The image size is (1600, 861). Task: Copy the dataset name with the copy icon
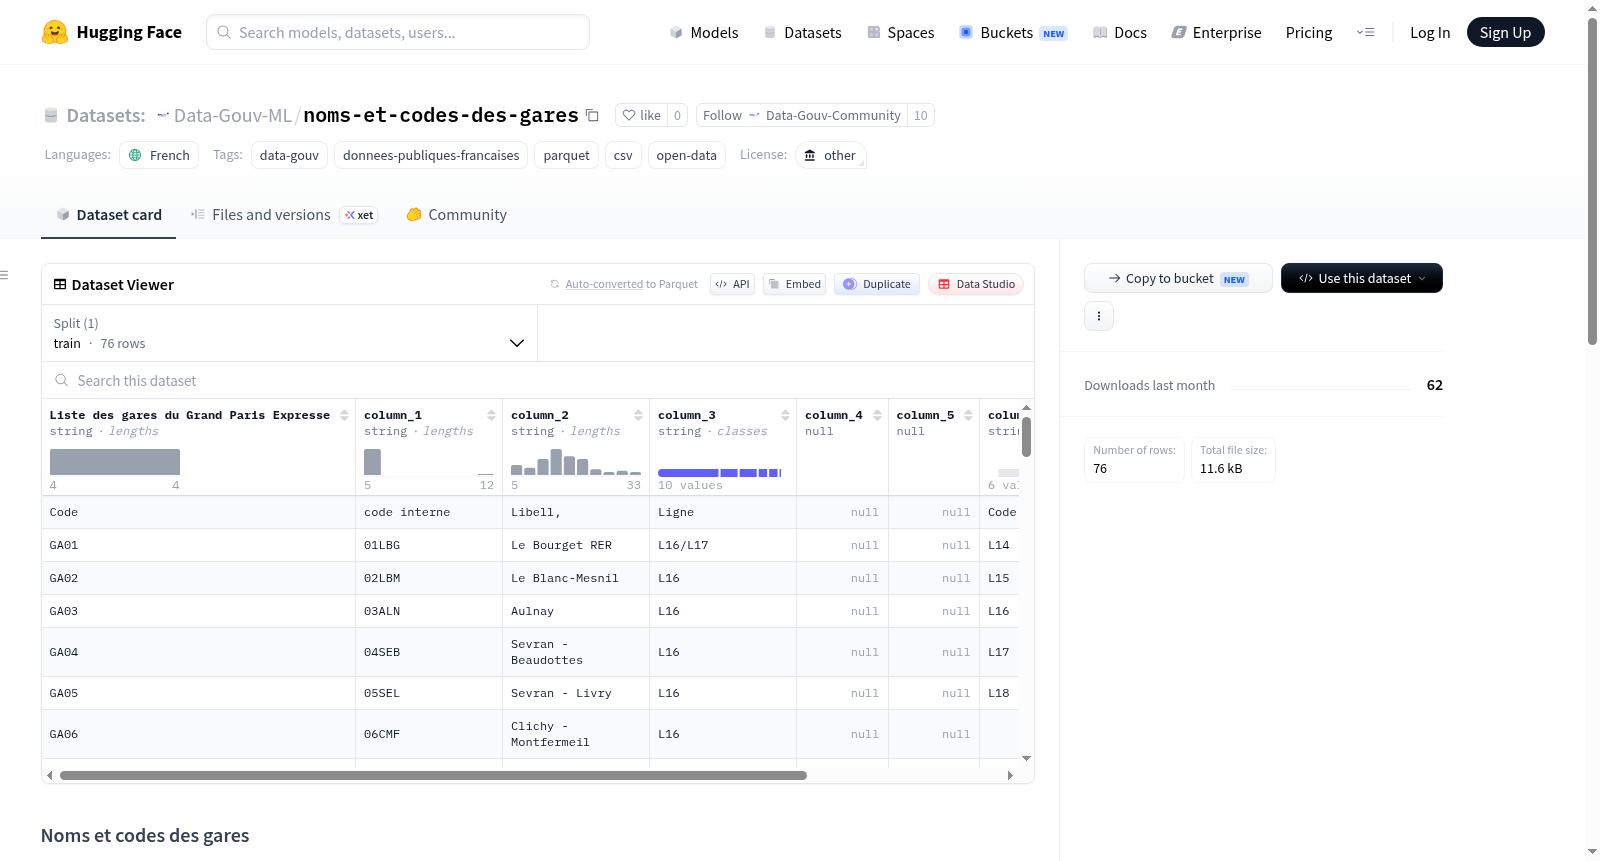(592, 115)
